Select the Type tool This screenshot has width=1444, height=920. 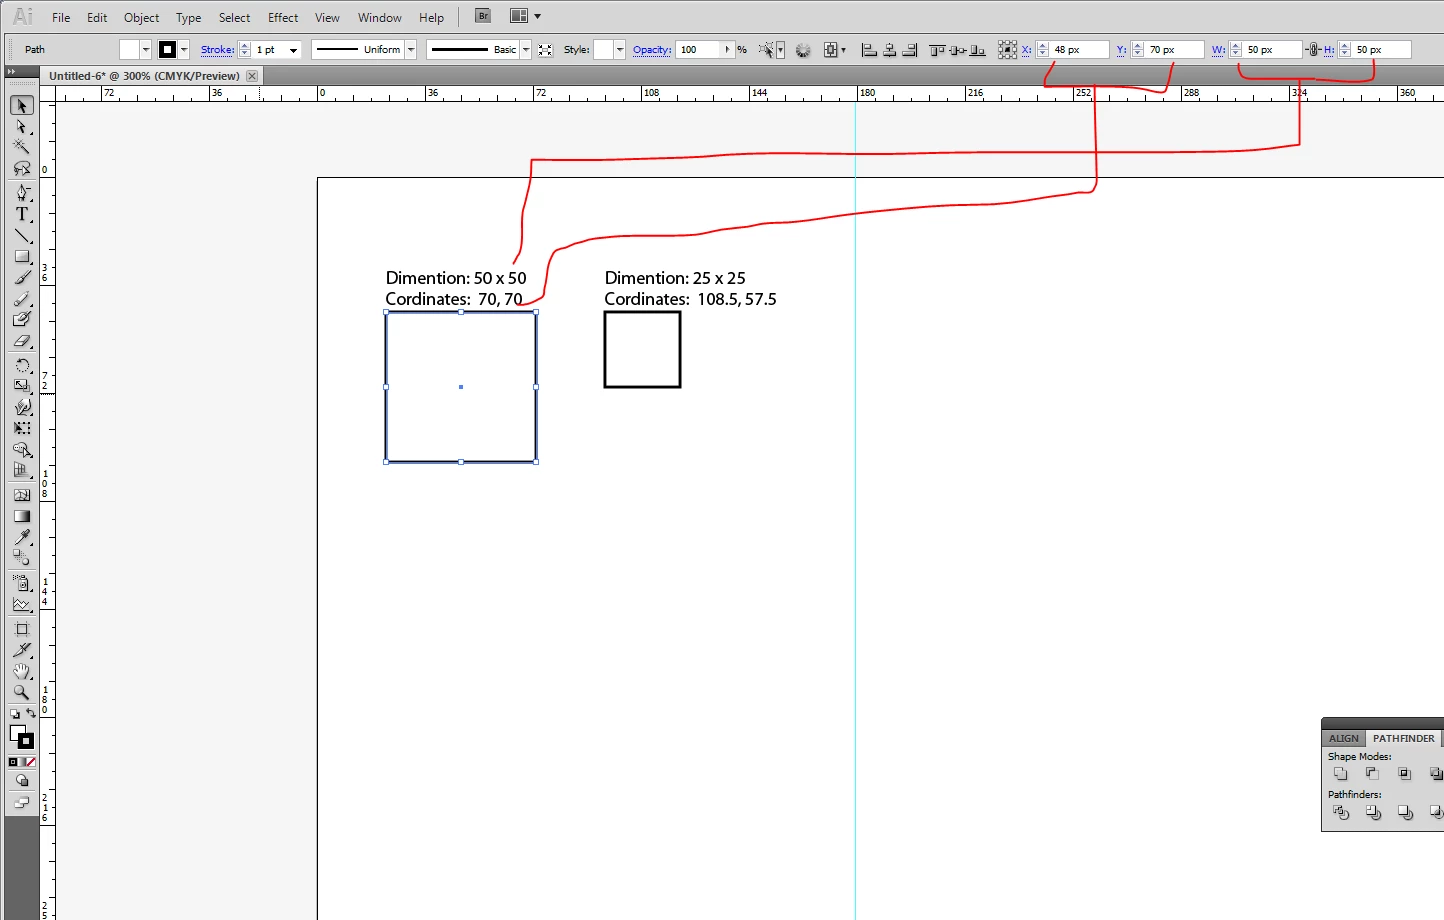[x=22, y=214]
